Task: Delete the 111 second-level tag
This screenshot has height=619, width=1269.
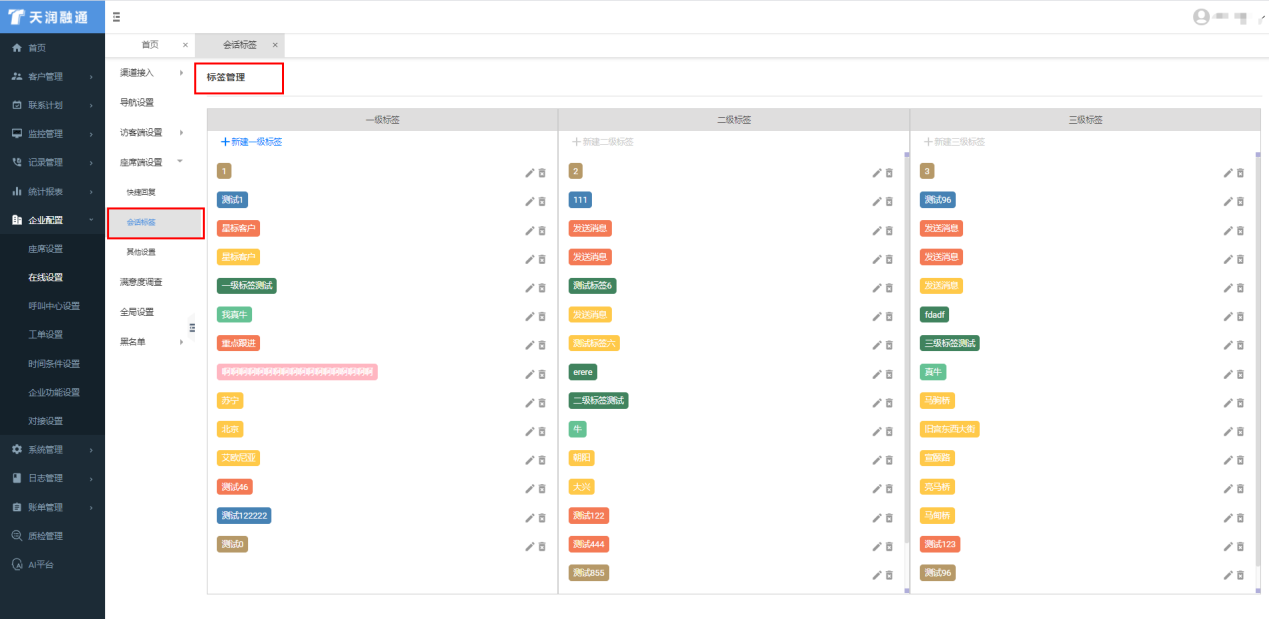Action: point(889,201)
